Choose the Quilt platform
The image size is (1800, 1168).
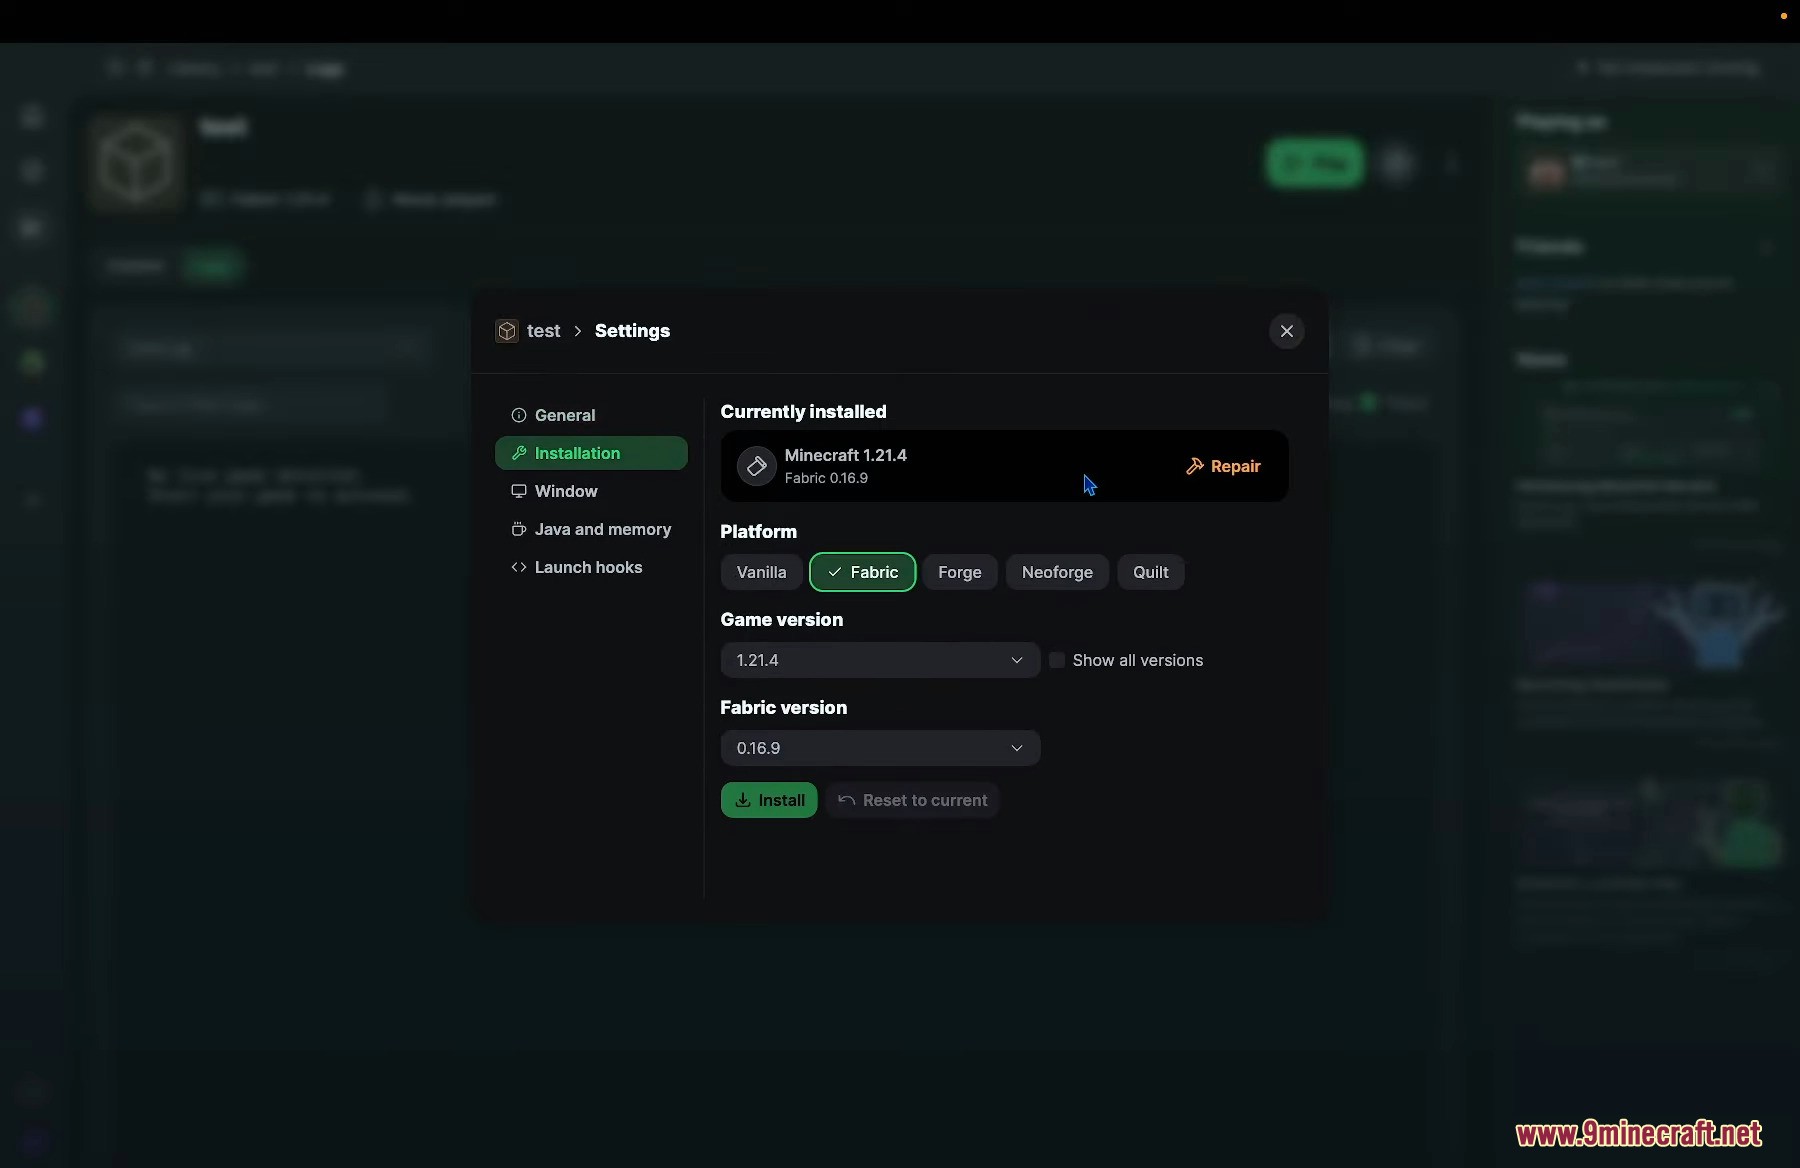(1150, 572)
